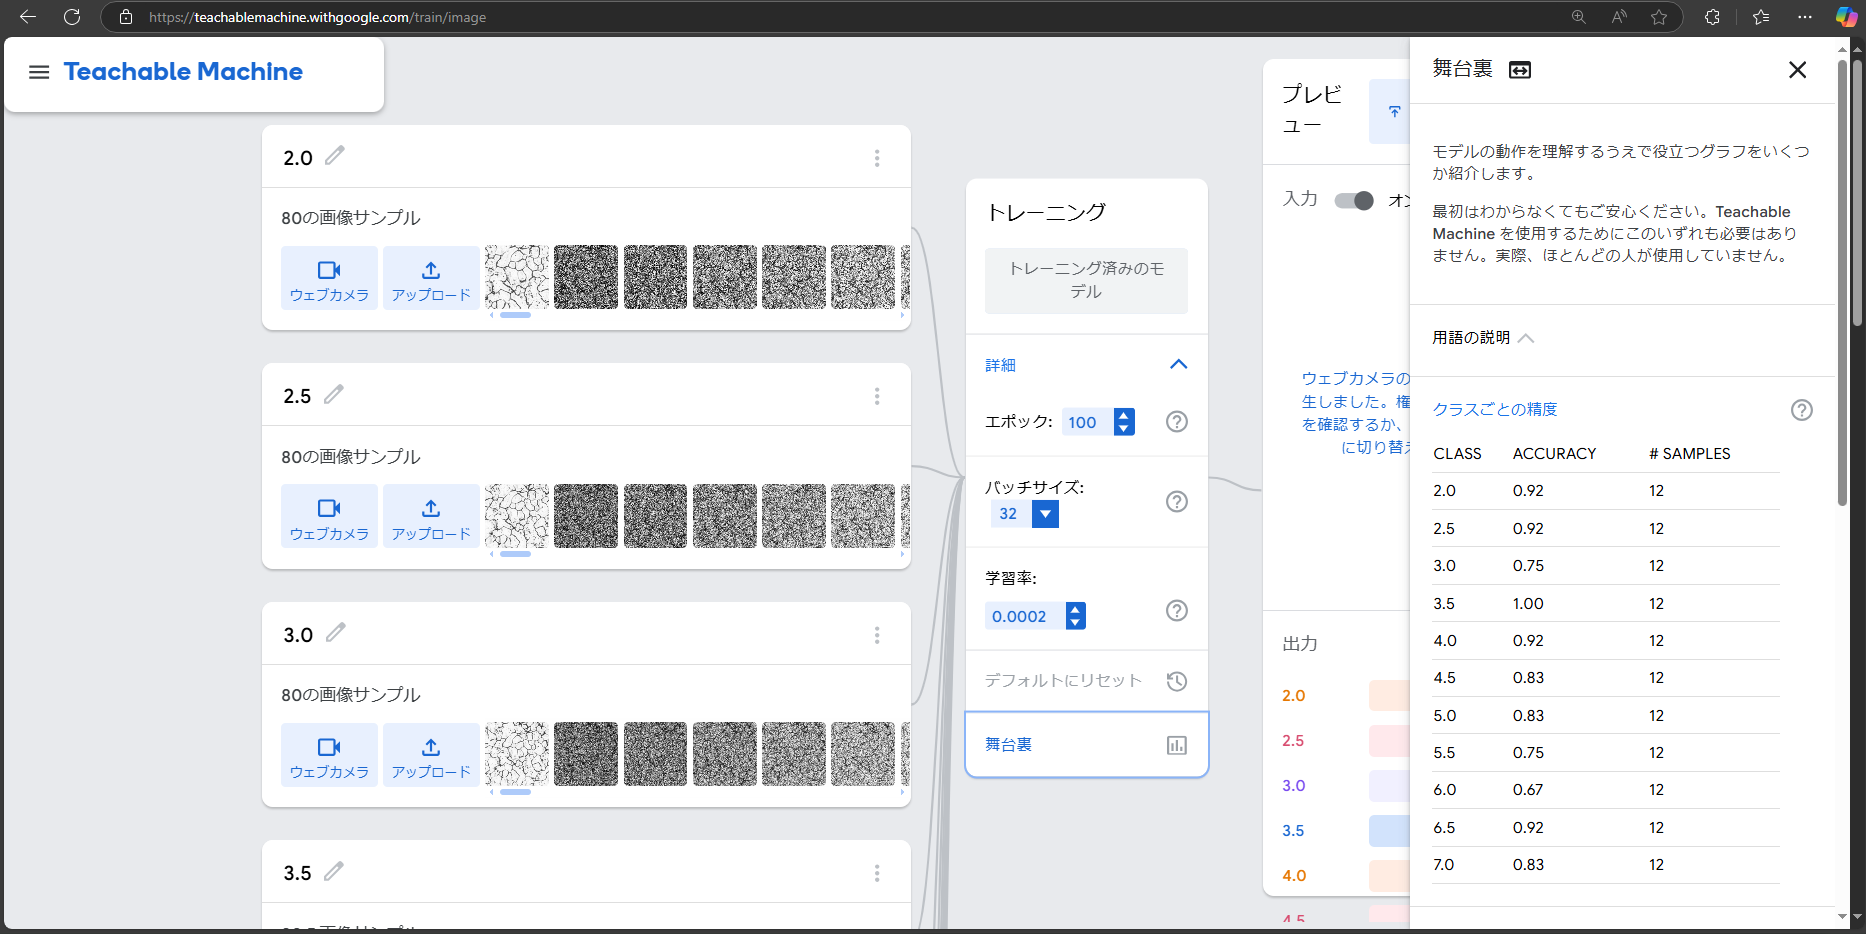The height and width of the screenshot is (934, 1866).
Task: Click the class 3.0 sample scrollbar
Action: (x=515, y=792)
